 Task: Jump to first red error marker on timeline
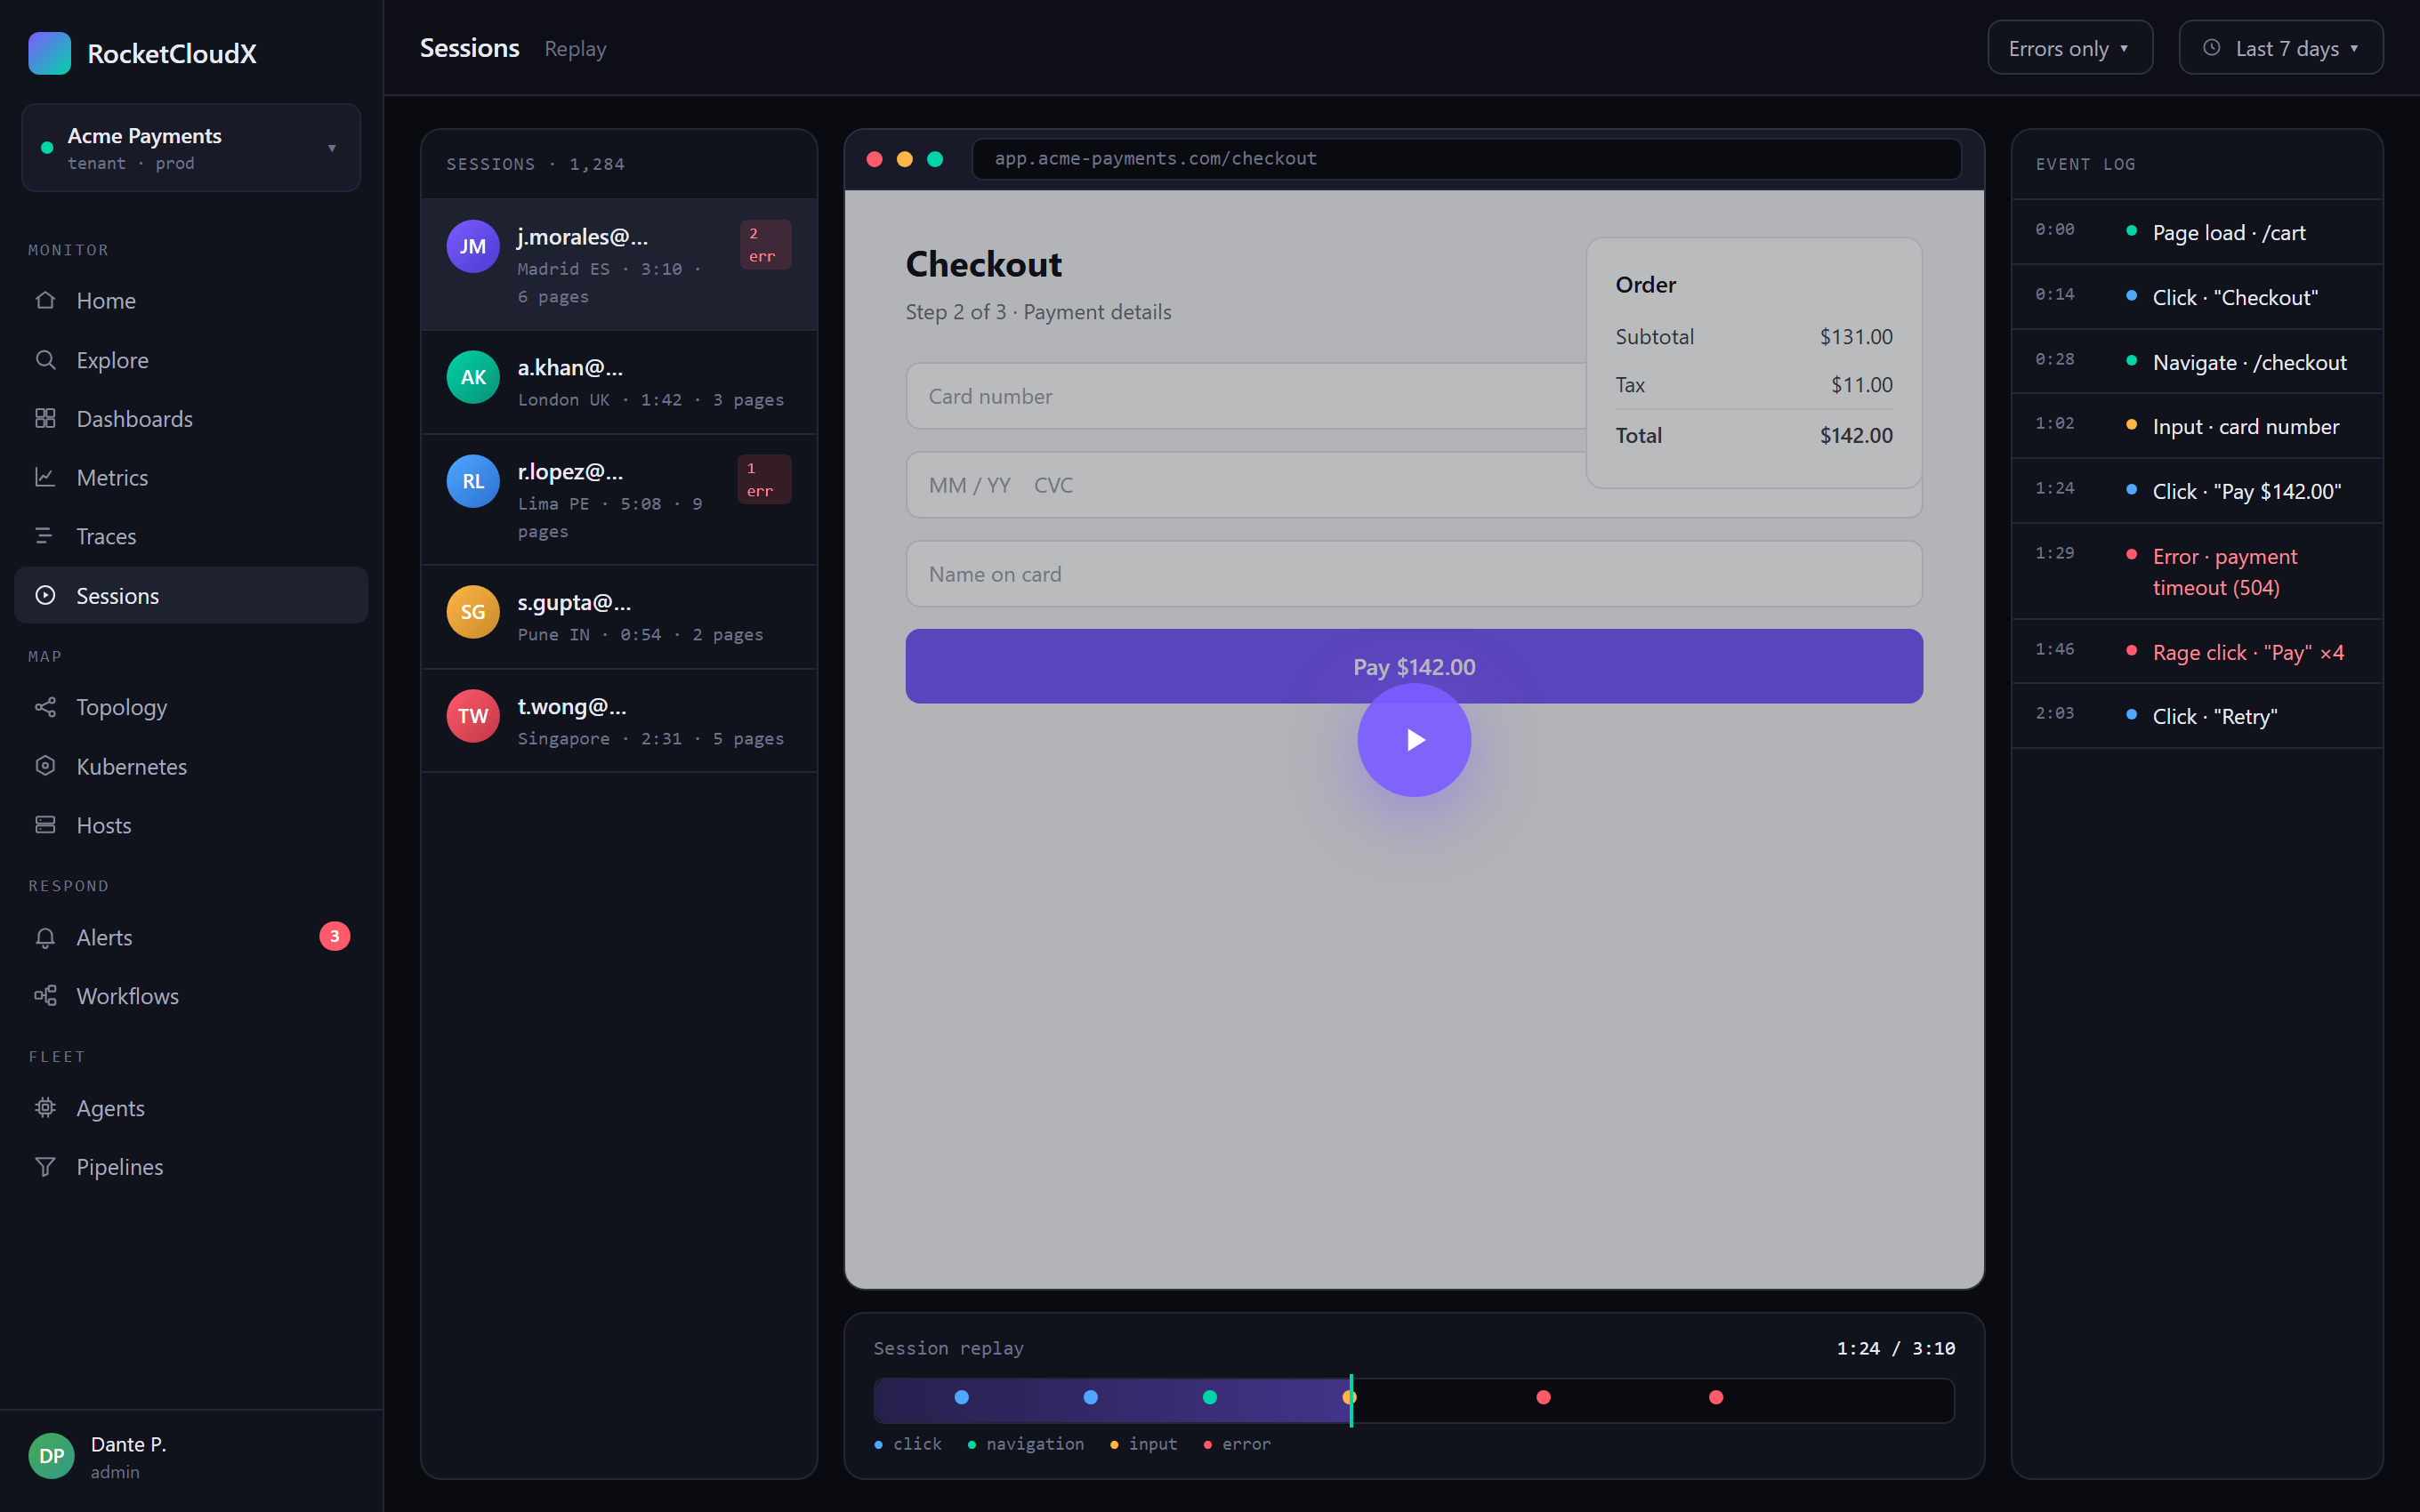click(x=1543, y=1397)
